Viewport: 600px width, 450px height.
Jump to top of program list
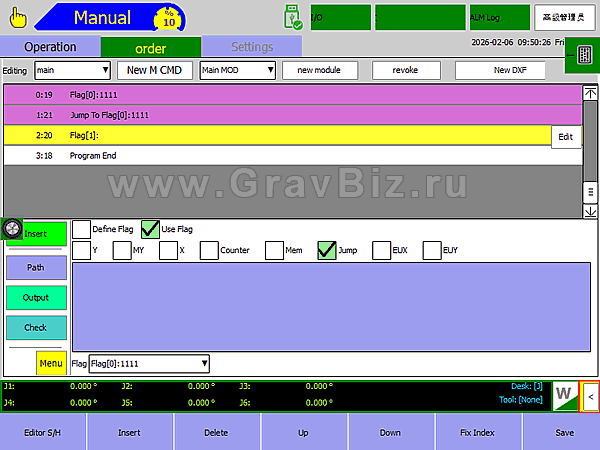point(590,93)
